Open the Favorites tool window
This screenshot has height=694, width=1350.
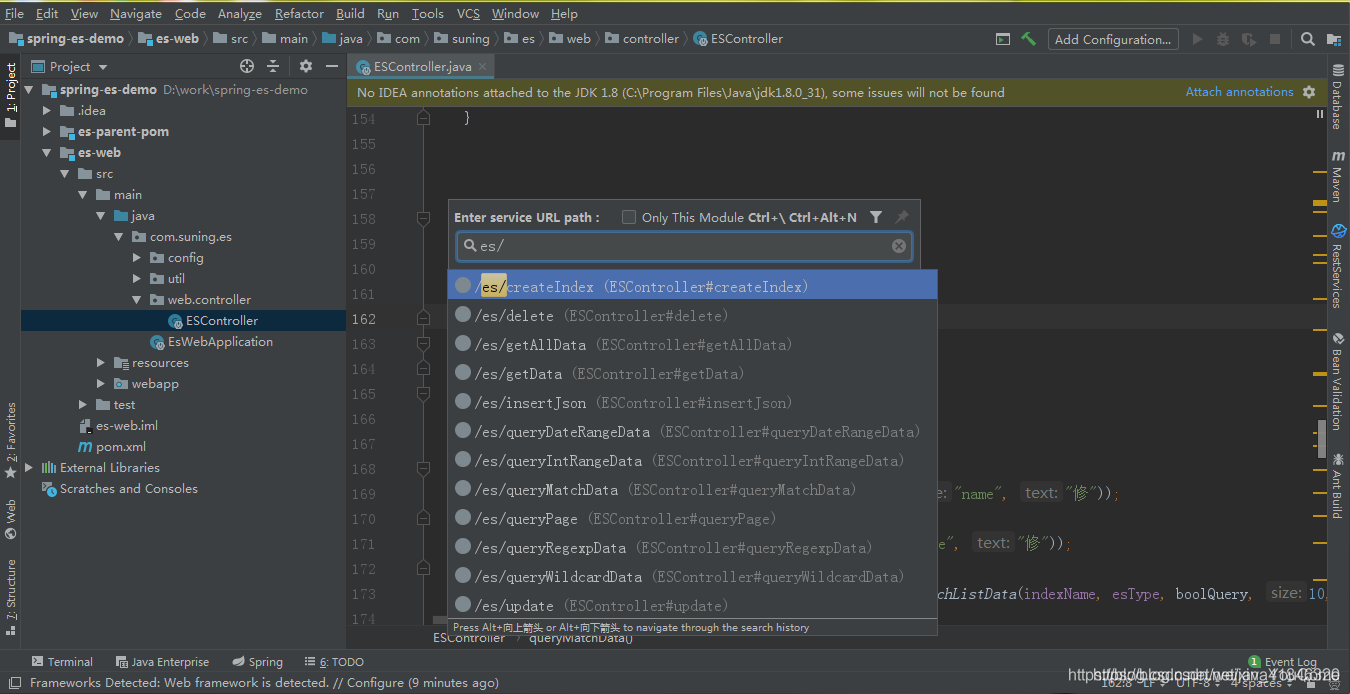(x=11, y=440)
